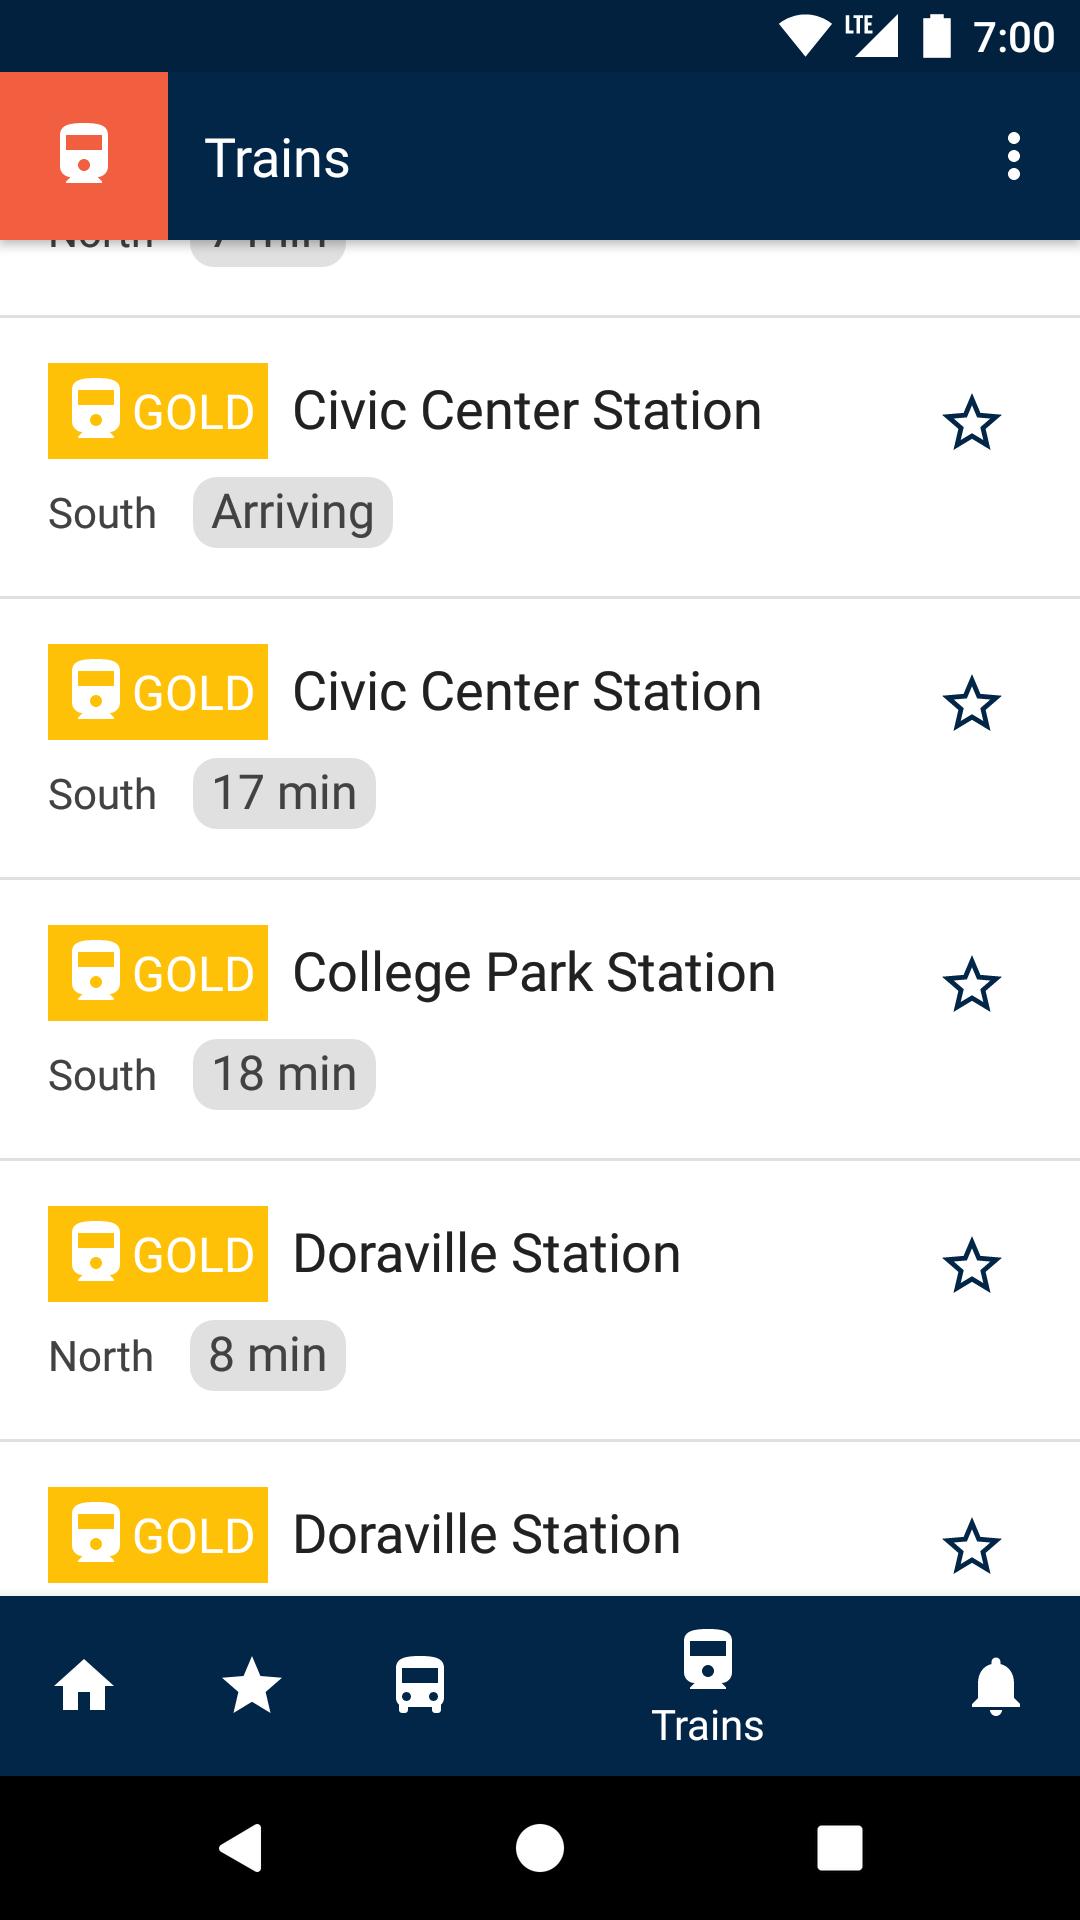Screen dimensions: 1080x1920
Task: Open College Park Station train entry
Action: pos(534,973)
